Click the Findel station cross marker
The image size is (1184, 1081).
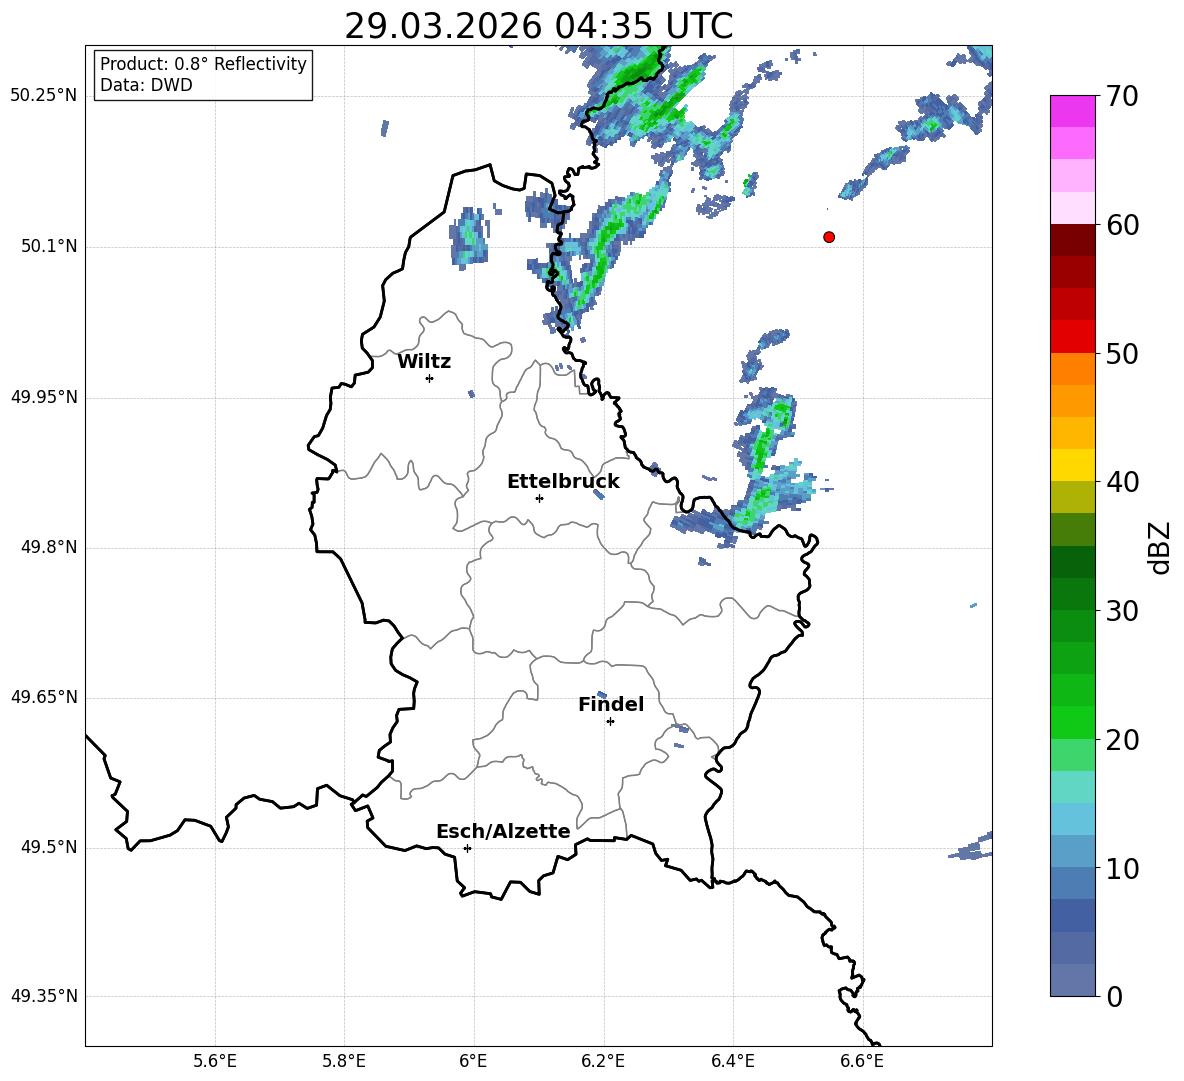click(x=610, y=722)
